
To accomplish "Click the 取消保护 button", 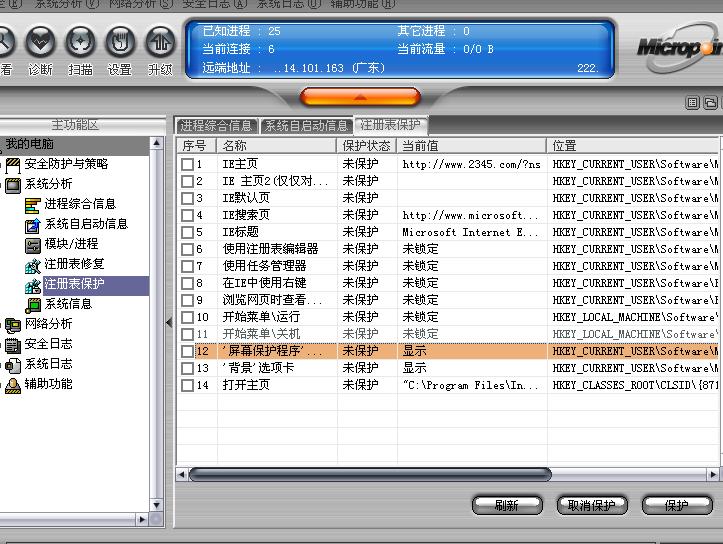I will 591,505.
